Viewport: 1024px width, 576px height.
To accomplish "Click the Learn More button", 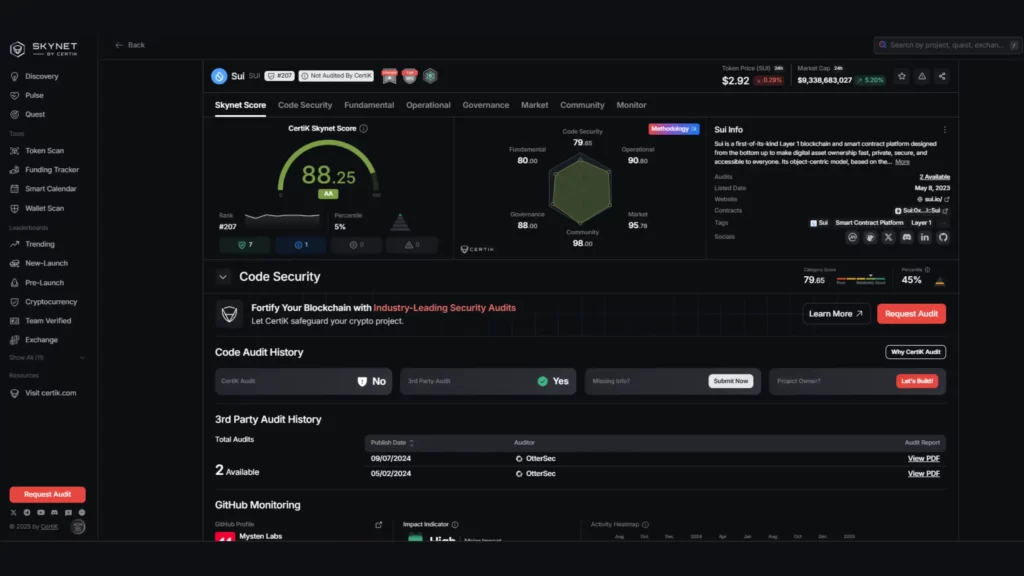I will (836, 314).
